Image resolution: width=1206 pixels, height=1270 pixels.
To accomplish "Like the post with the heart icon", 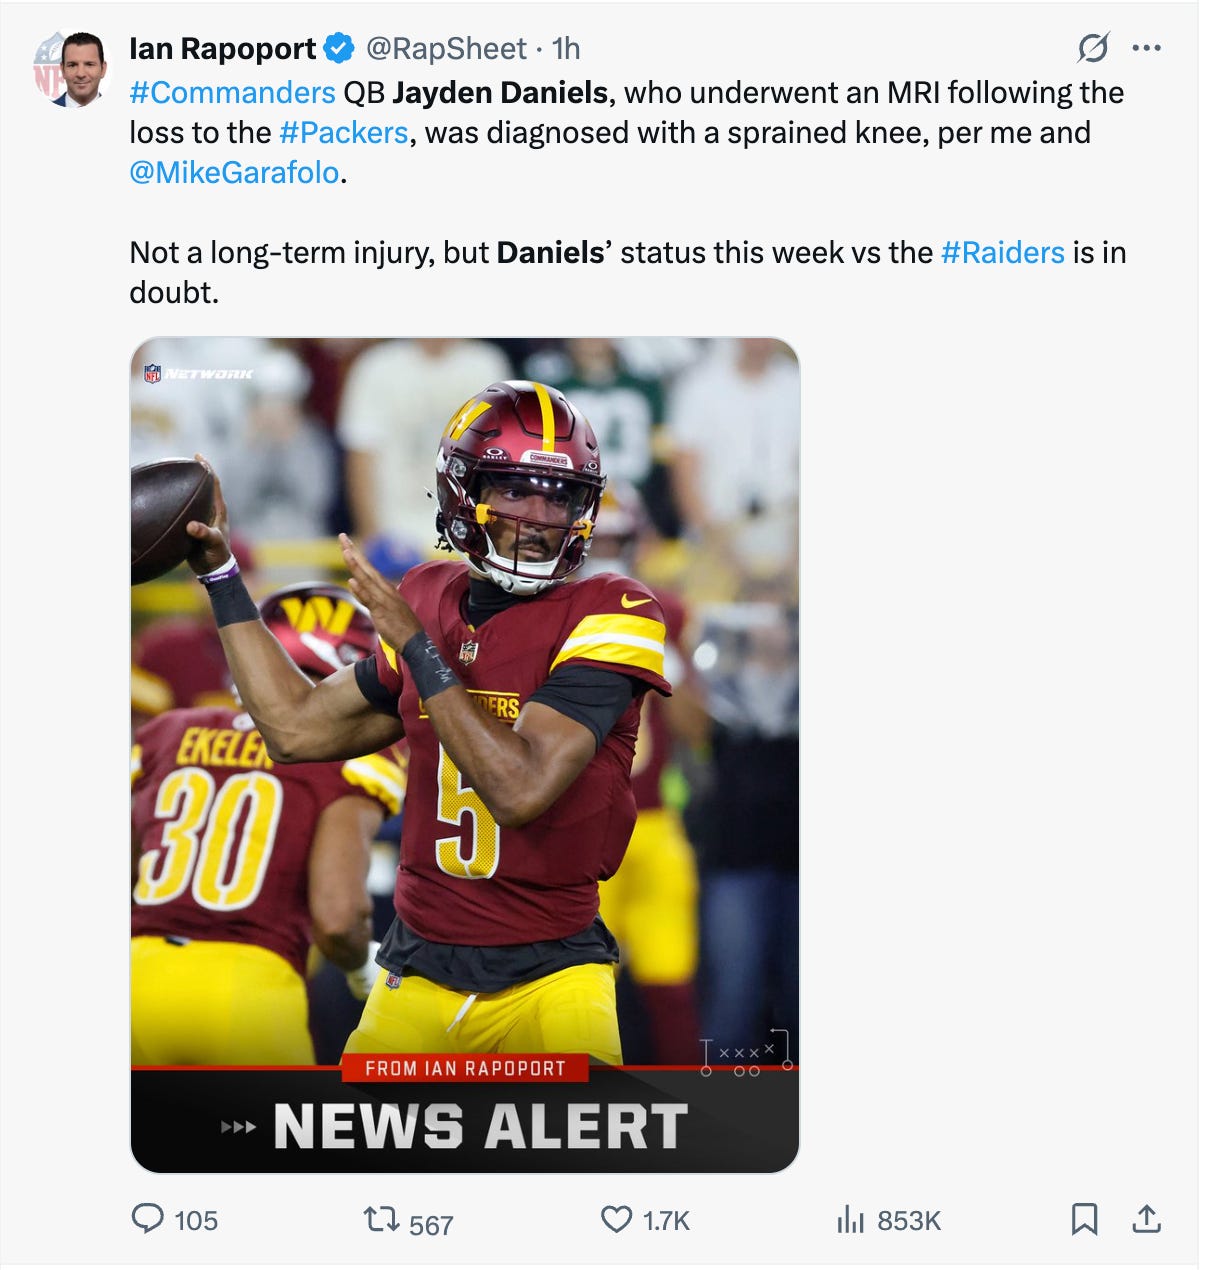I will coord(616,1219).
